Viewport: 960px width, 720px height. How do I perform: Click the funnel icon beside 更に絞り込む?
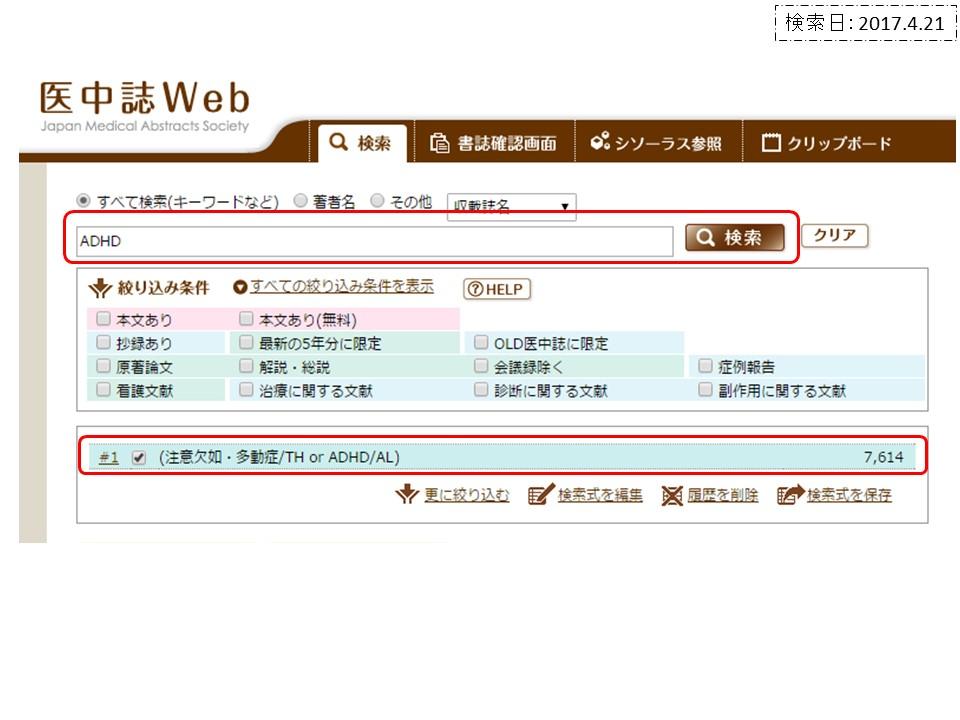pos(407,493)
